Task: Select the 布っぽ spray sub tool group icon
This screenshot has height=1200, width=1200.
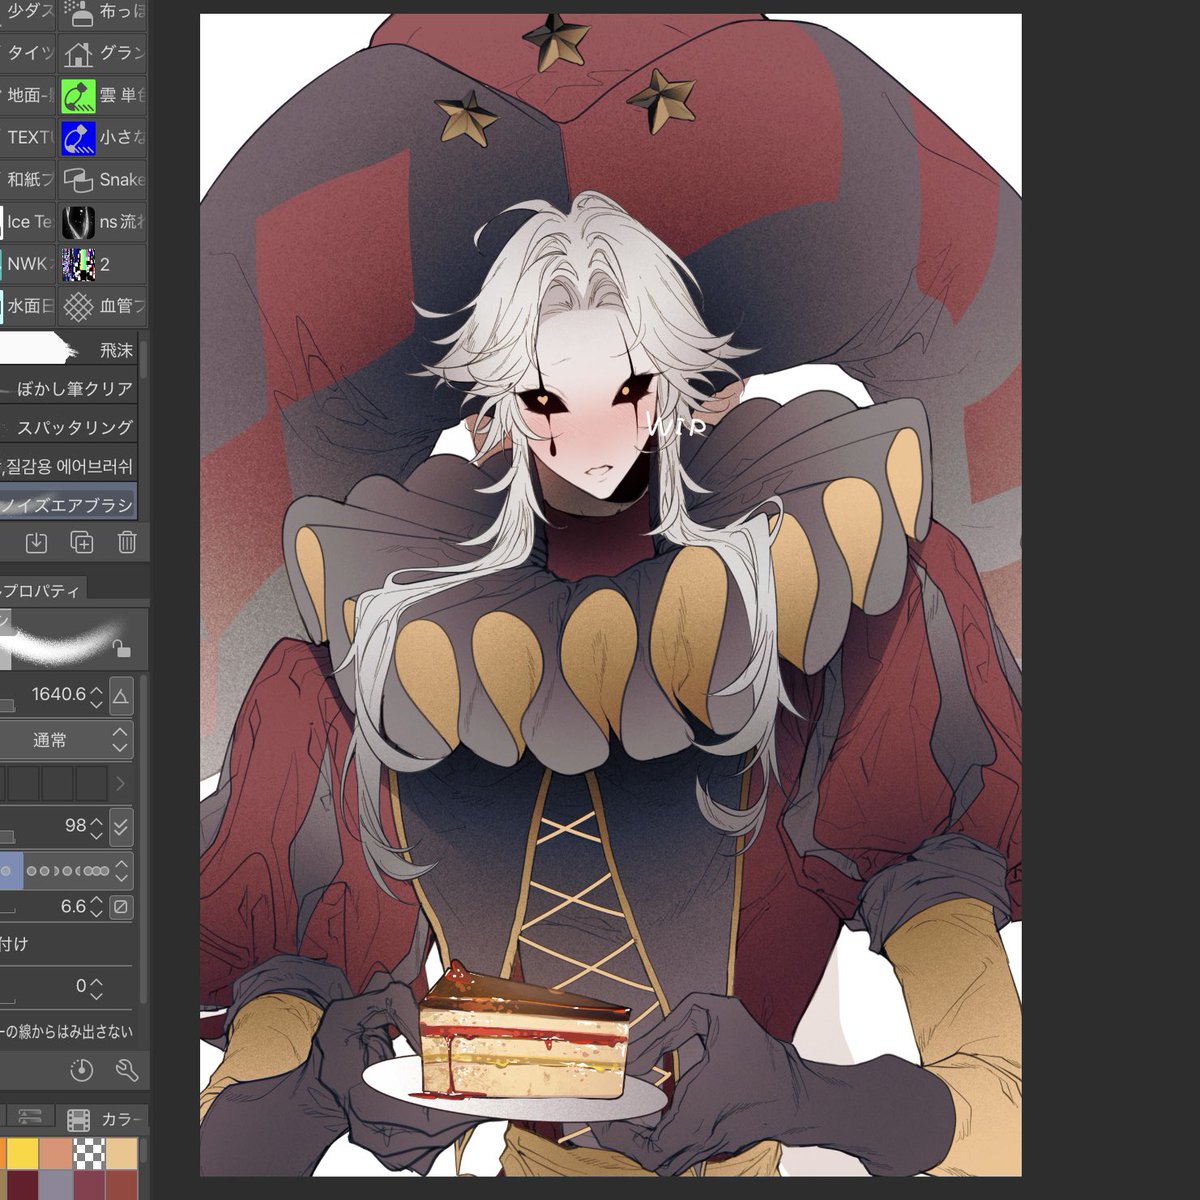Action: (x=78, y=13)
